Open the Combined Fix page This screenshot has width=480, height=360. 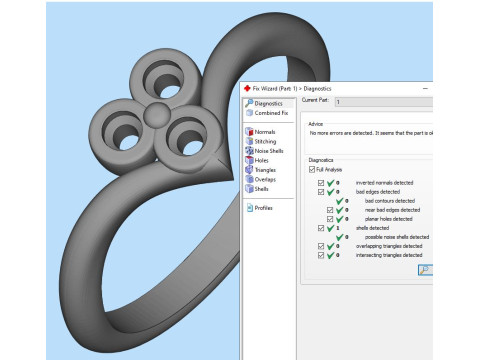pos(271,113)
